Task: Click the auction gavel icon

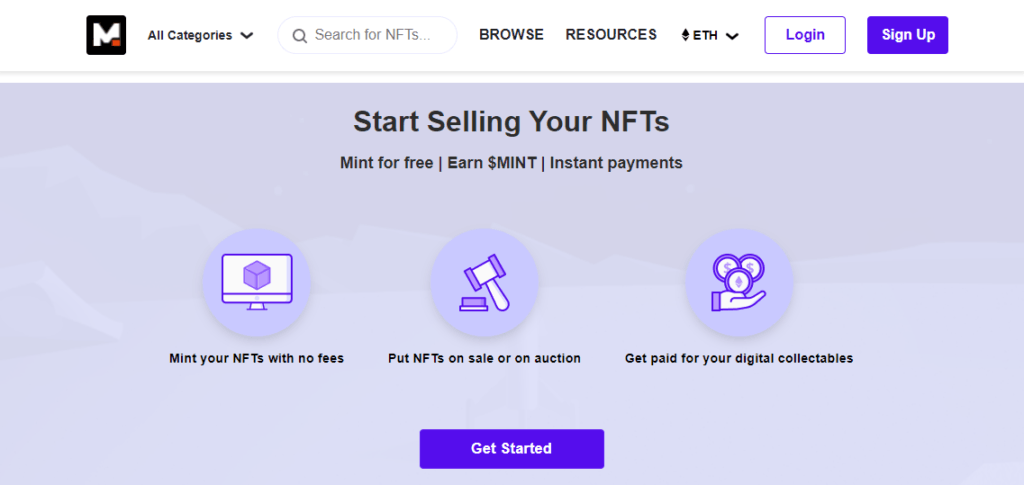Action: click(484, 283)
